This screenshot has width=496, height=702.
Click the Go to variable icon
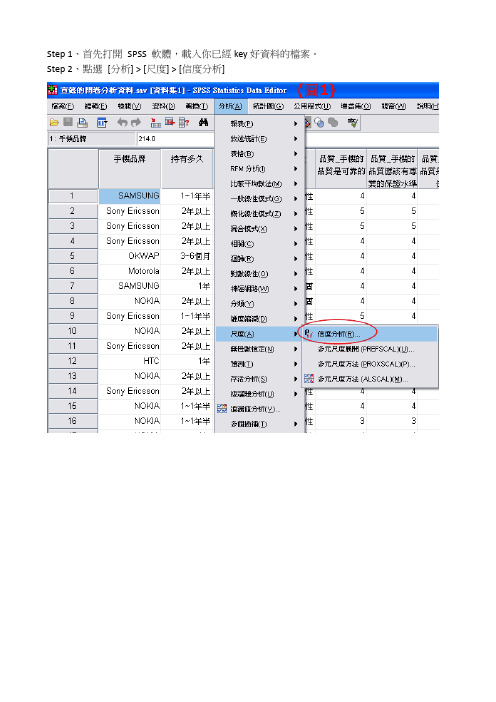tap(170, 122)
